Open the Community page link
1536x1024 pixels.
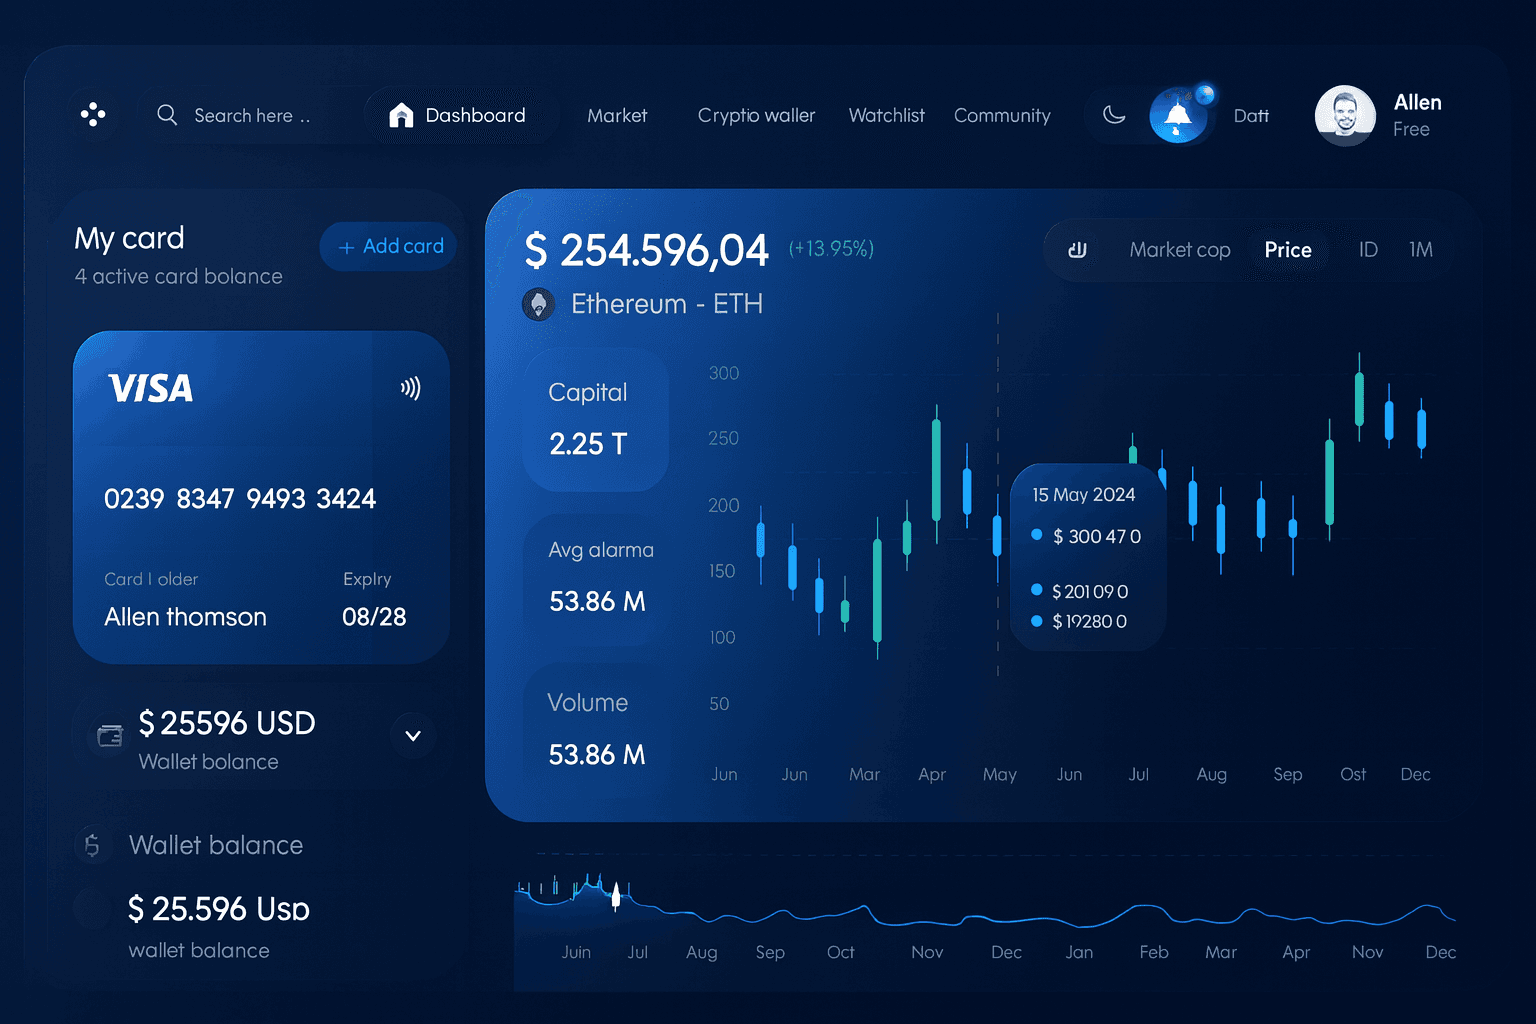click(1002, 115)
